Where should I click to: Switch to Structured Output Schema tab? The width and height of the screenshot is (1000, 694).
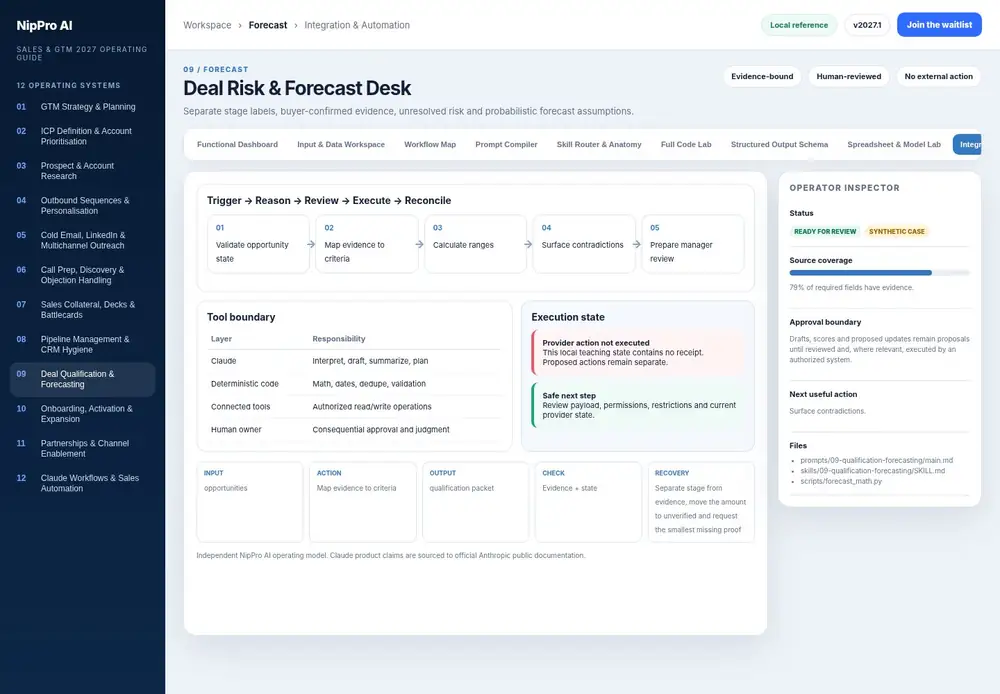[x=779, y=145]
